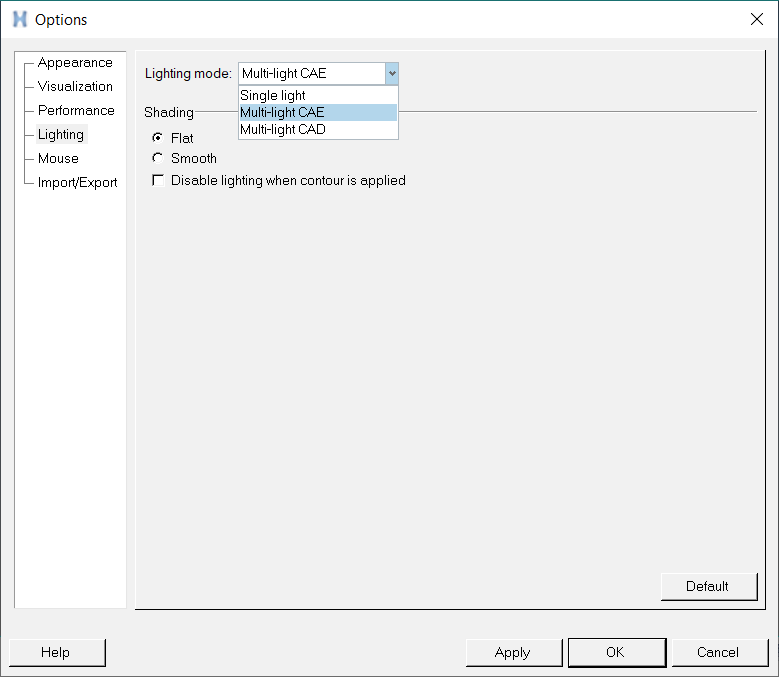
Task: Click the Lighting mode dropdown arrow
Action: point(392,74)
